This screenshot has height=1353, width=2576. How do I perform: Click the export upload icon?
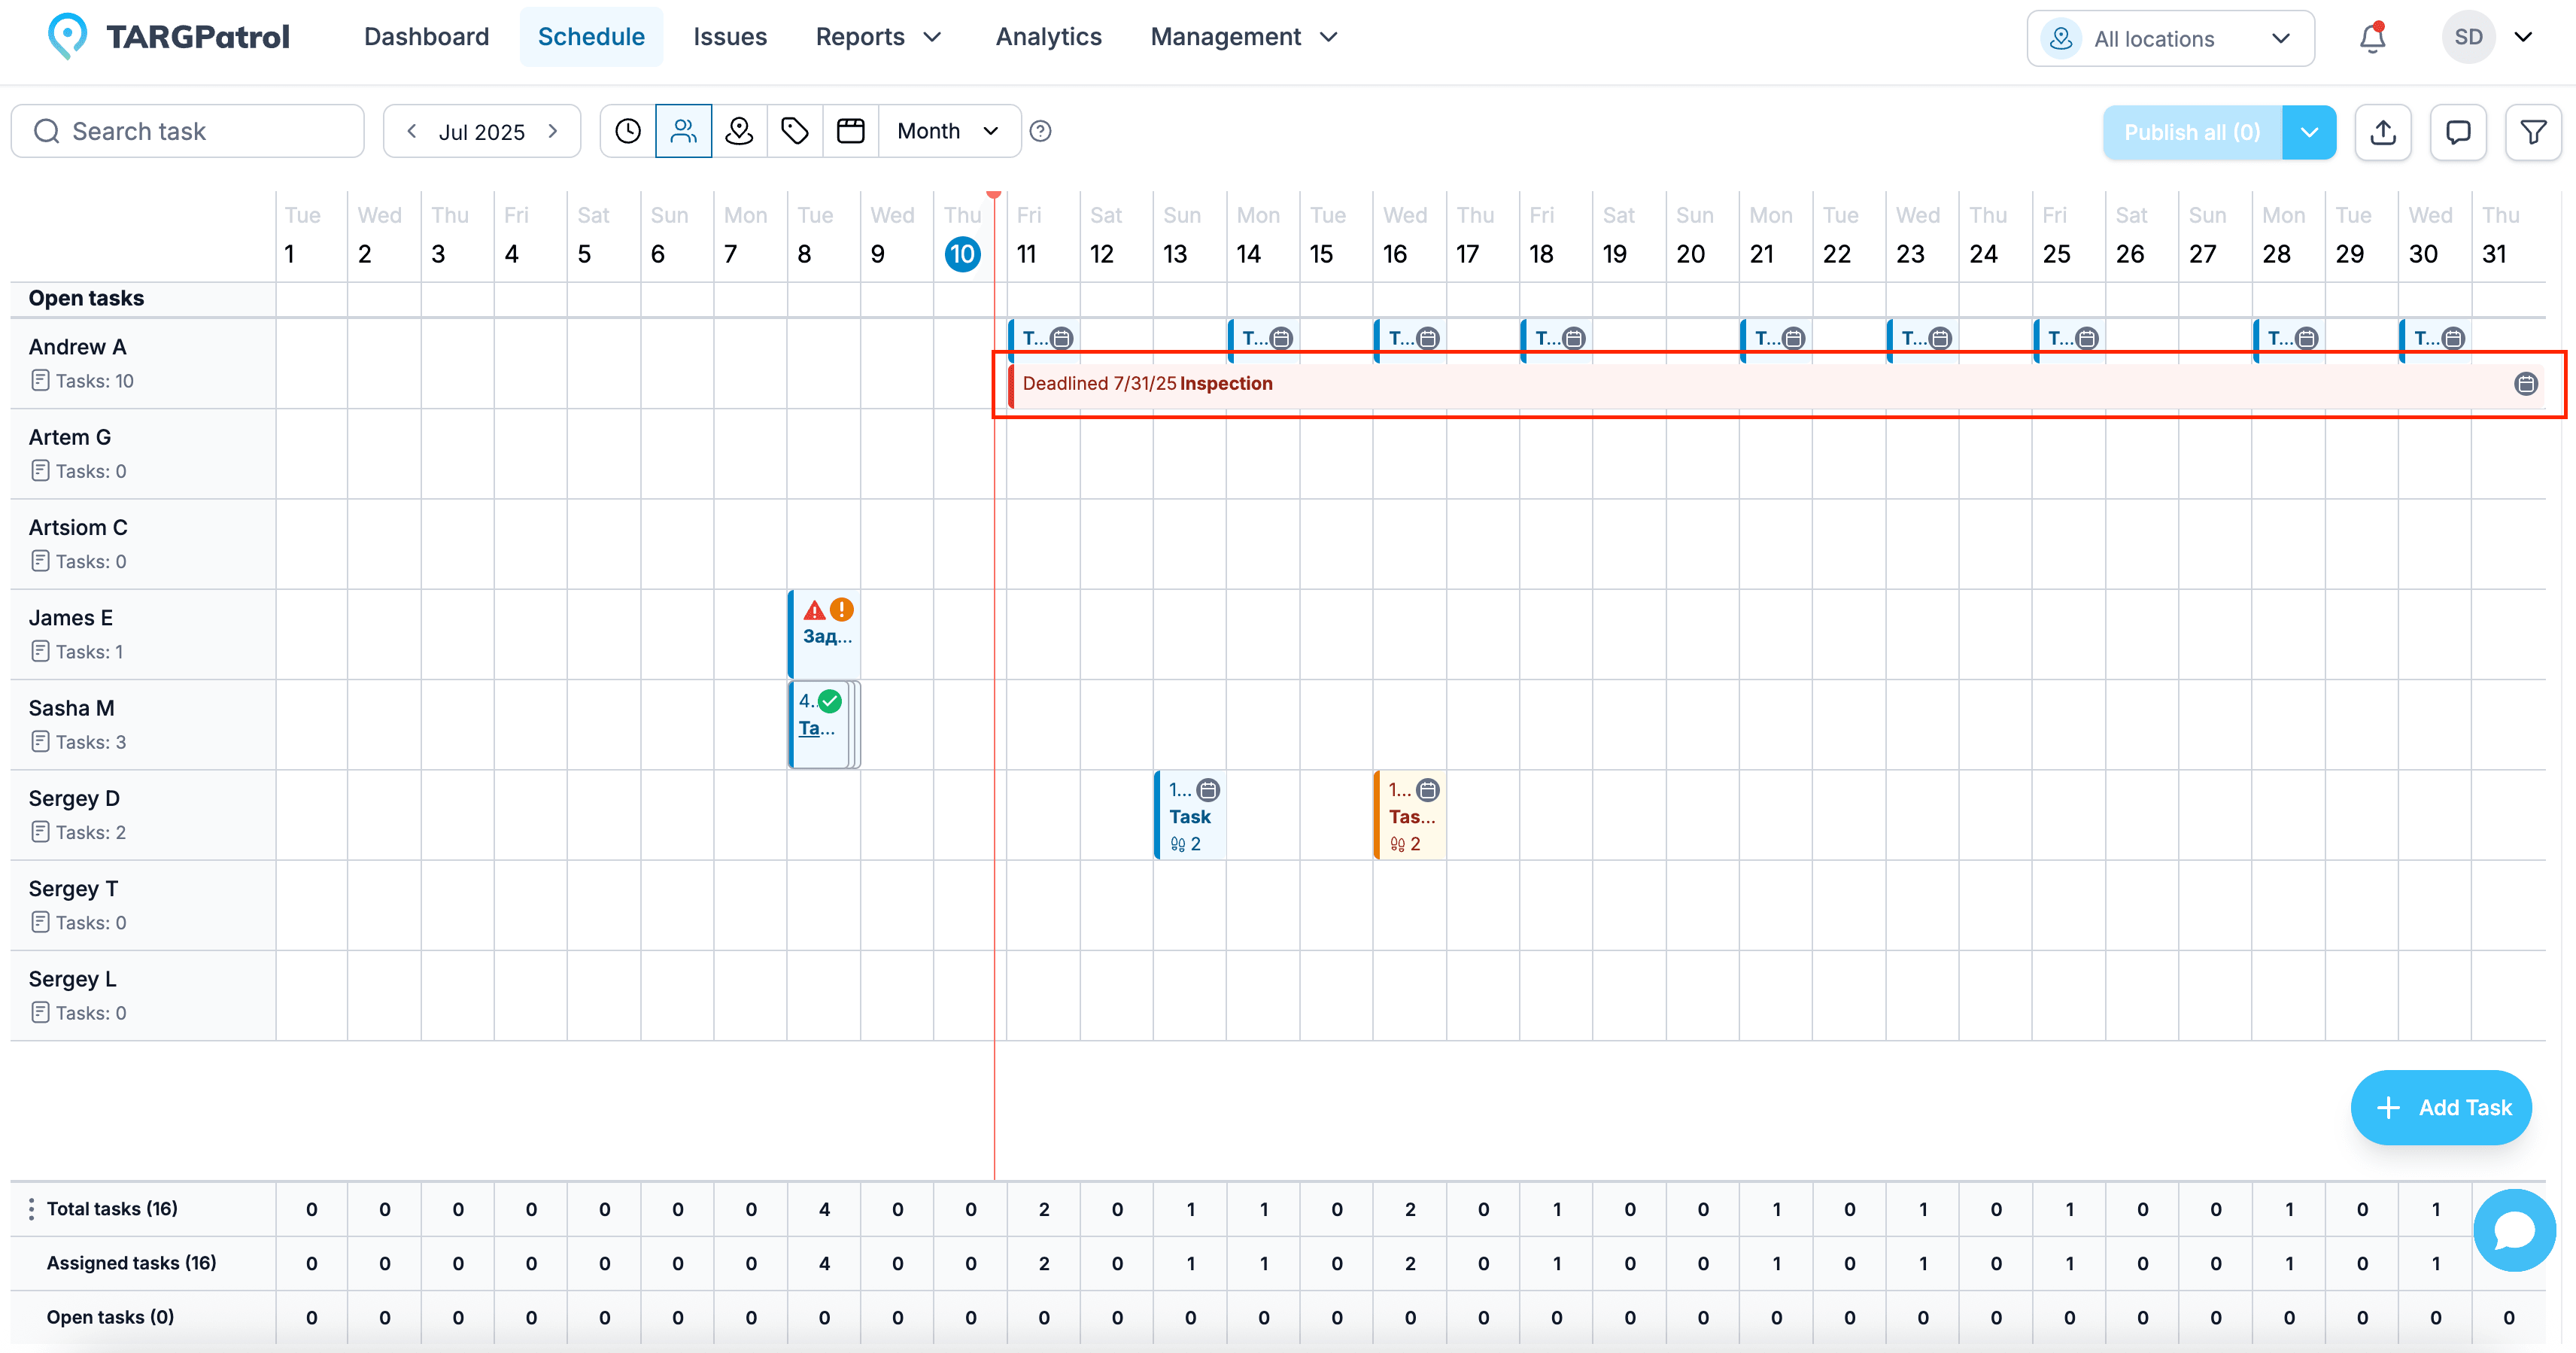click(2383, 132)
